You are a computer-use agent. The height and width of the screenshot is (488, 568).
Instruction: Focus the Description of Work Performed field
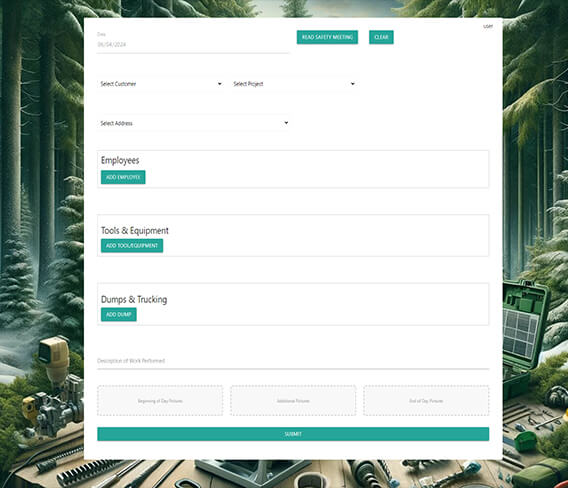293,361
